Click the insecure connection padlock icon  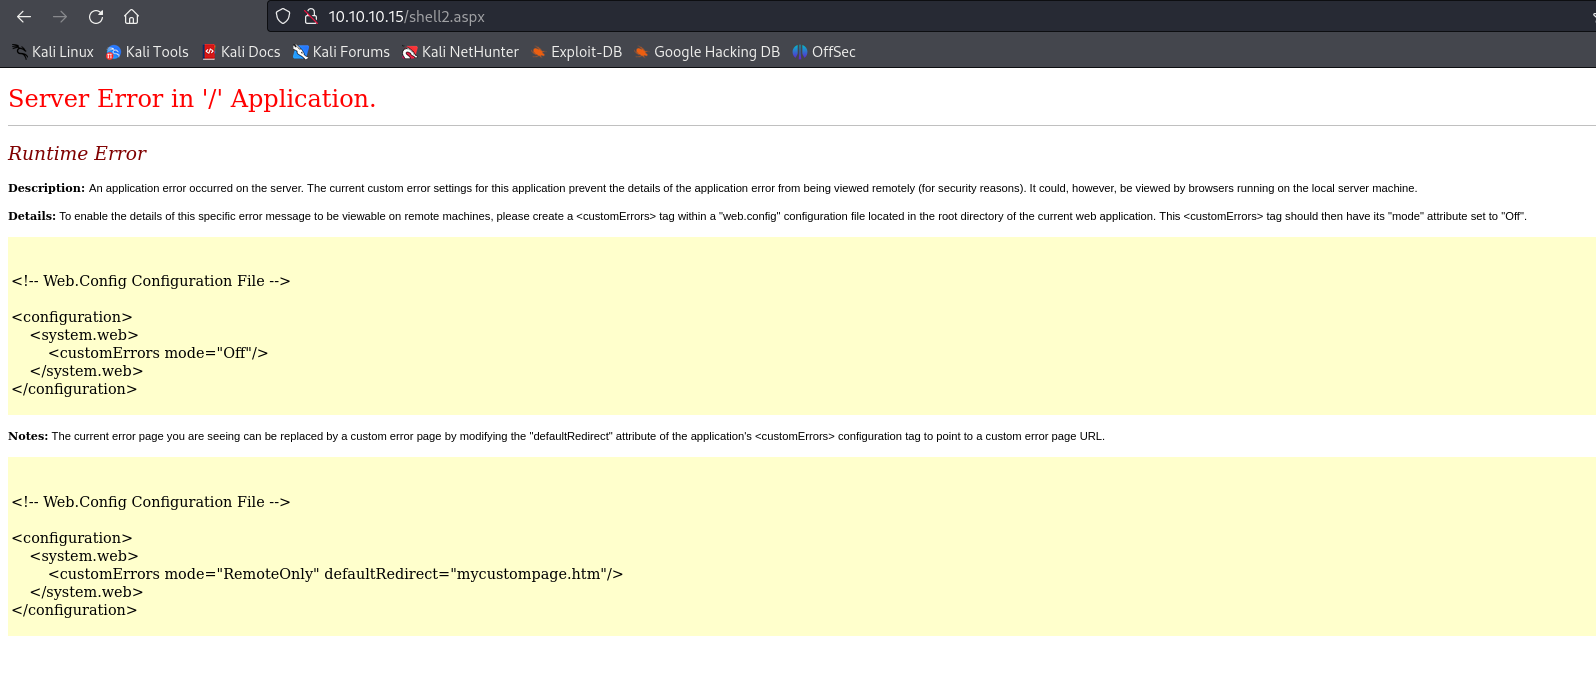(x=311, y=17)
